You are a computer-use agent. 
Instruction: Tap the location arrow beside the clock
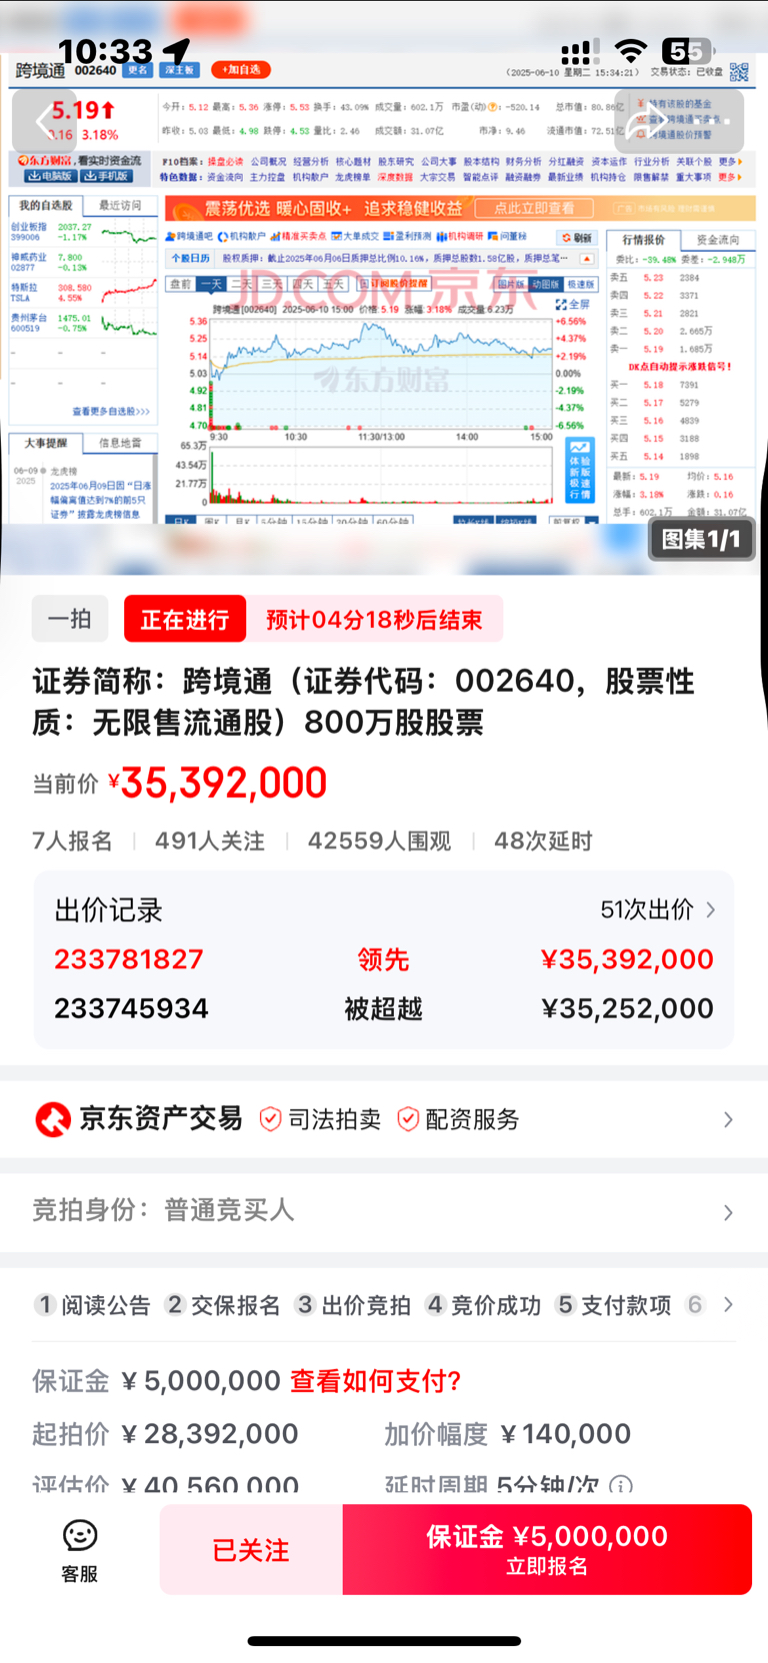click(x=176, y=52)
